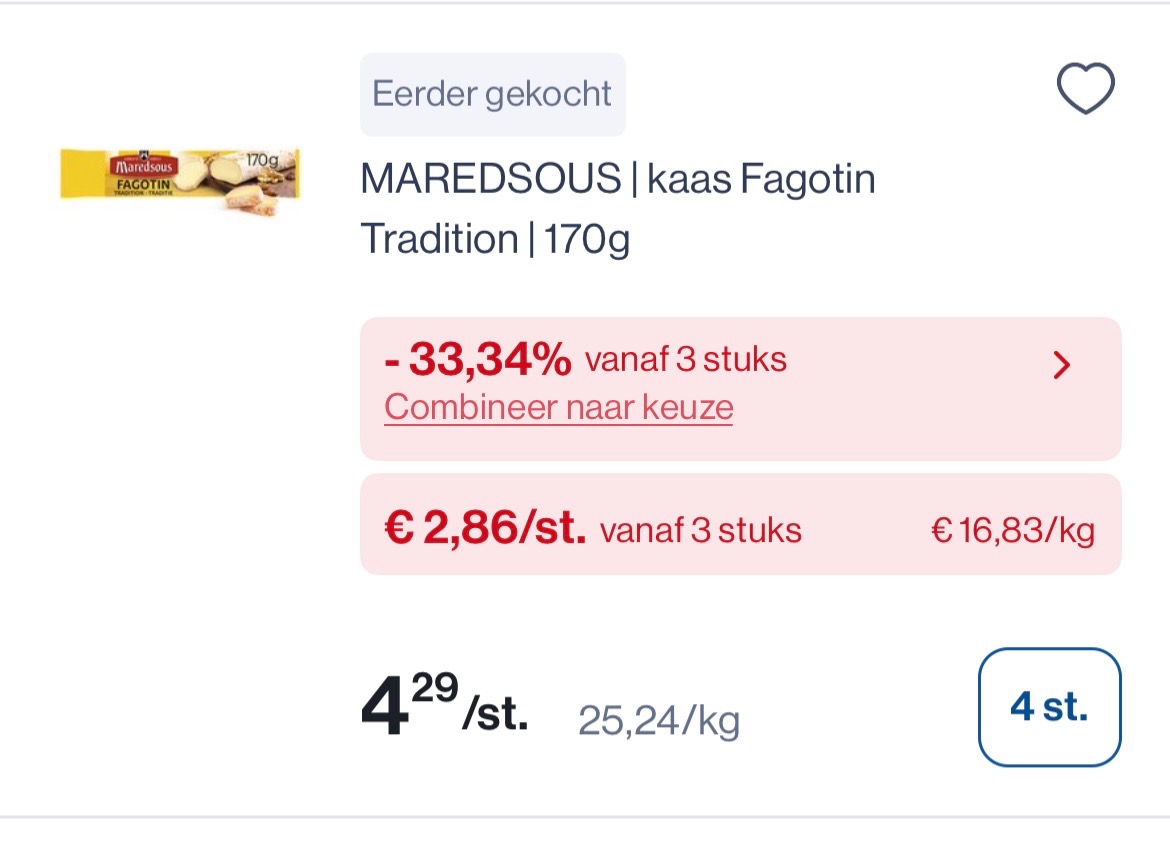Viewport: 1170px width, 841px height.
Task: Click the Eerder gekocht badge
Action: click(x=492, y=93)
